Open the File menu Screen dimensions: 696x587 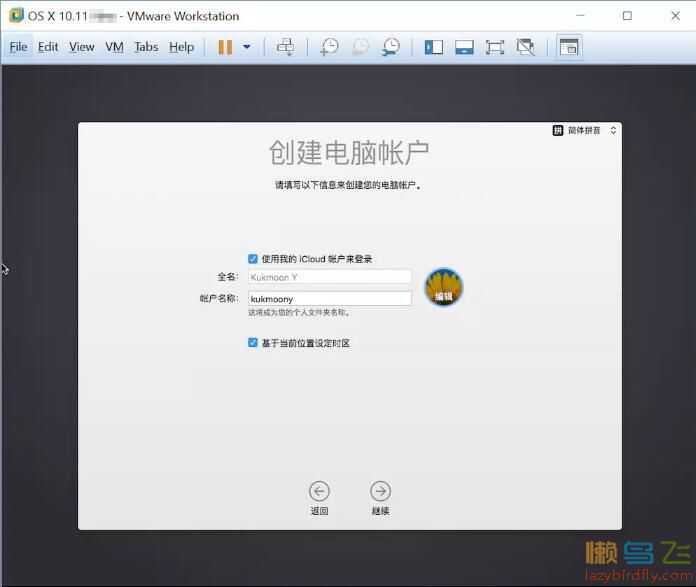pyautogui.click(x=18, y=47)
